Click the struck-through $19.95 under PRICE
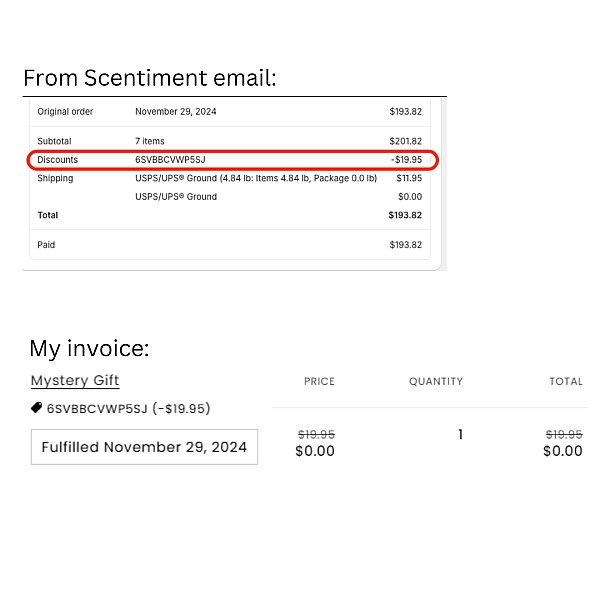 coord(316,434)
